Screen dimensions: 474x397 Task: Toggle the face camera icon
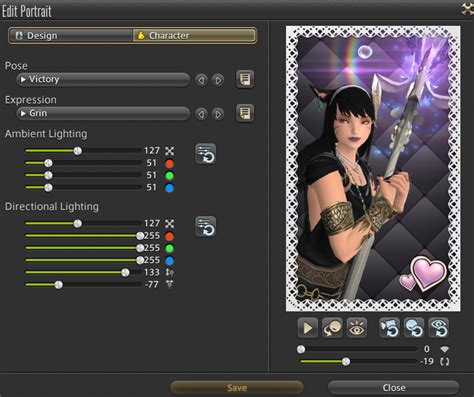(x=332, y=328)
